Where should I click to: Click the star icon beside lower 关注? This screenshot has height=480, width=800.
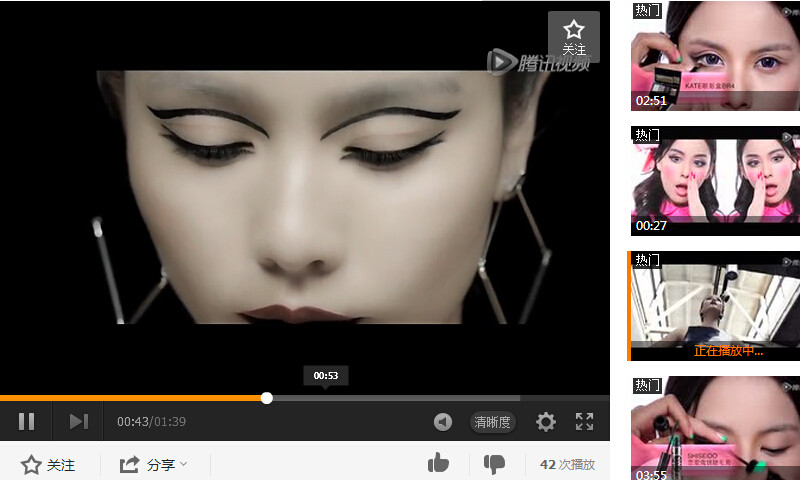coord(31,465)
